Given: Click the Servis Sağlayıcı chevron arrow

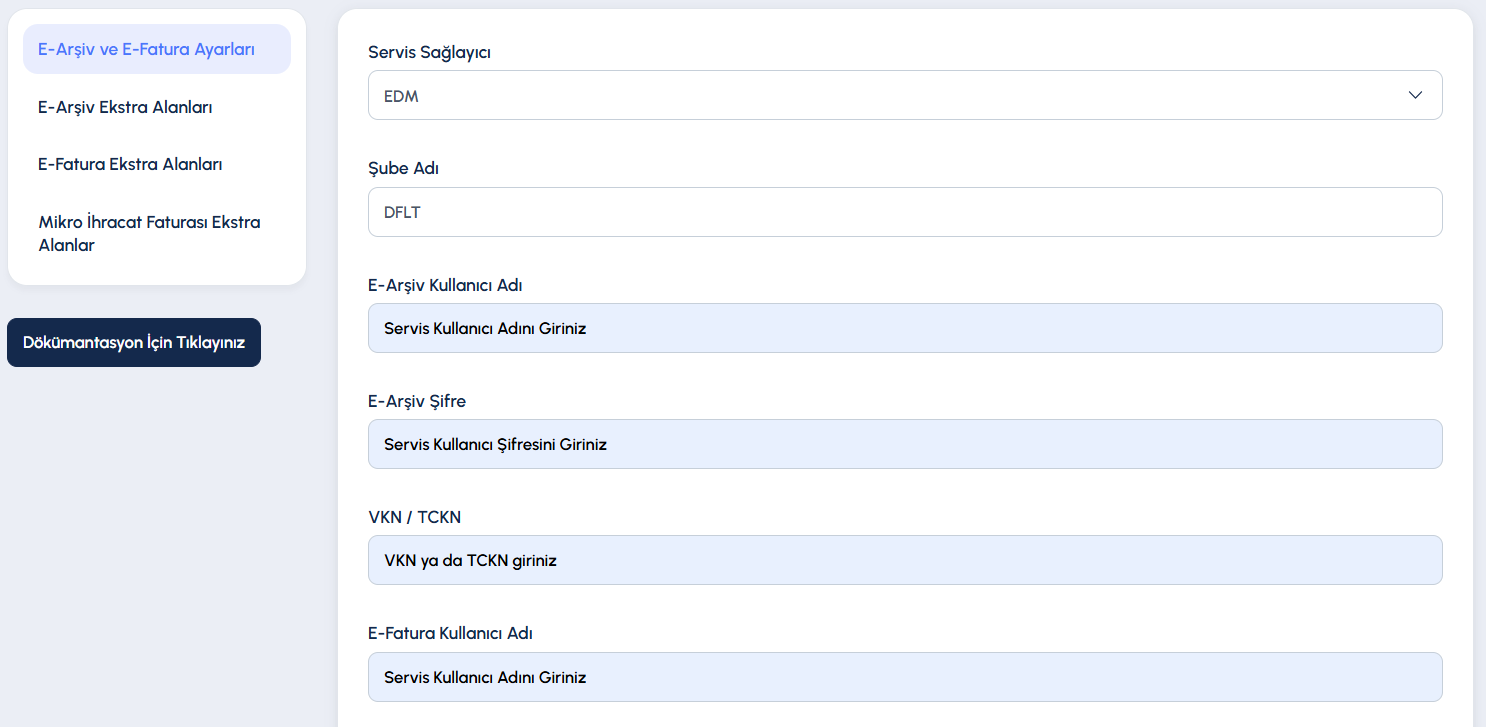Looking at the screenshot, I should [x=1415, y=95].
